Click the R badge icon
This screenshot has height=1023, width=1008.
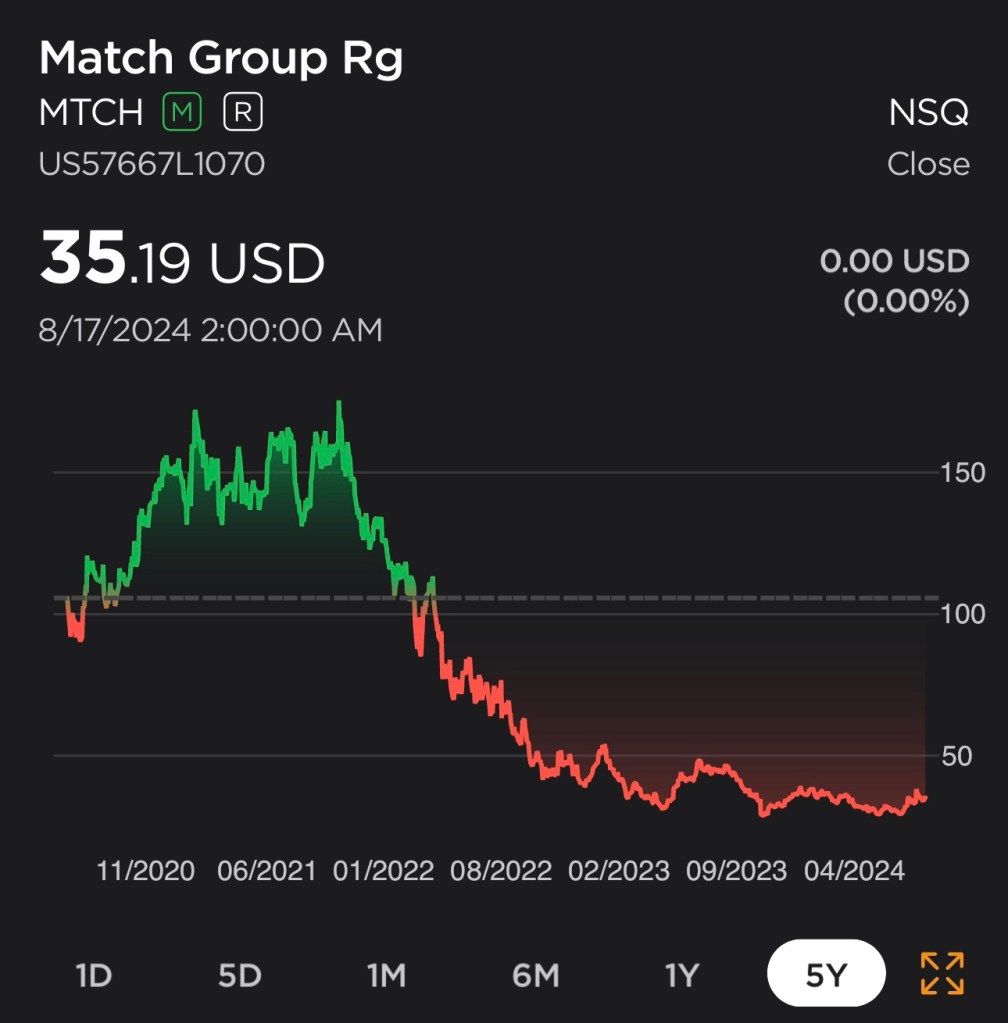243,113
